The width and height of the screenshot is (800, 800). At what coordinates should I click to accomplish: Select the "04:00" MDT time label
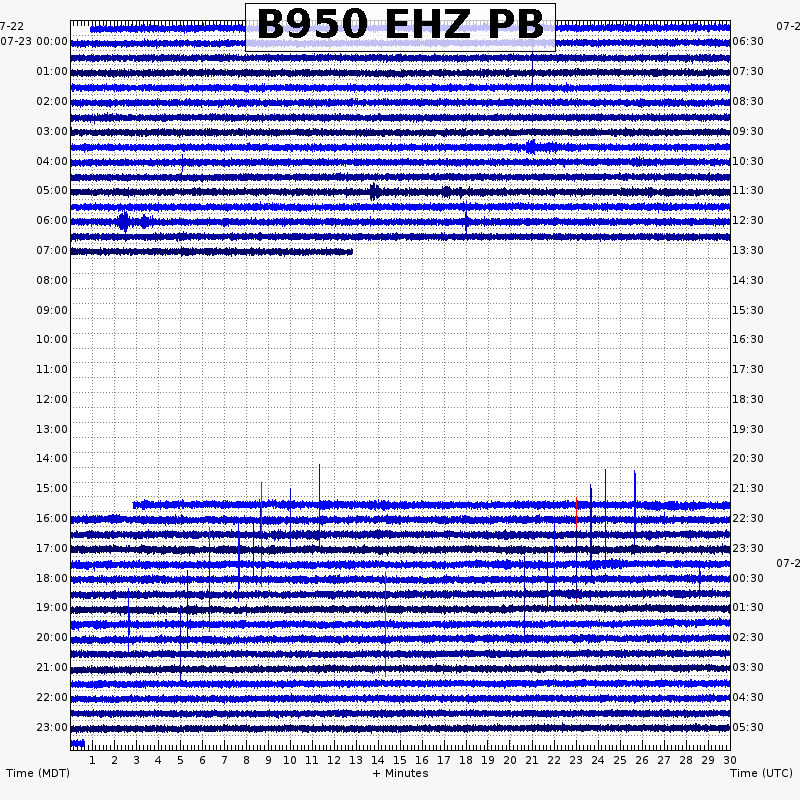52,162
